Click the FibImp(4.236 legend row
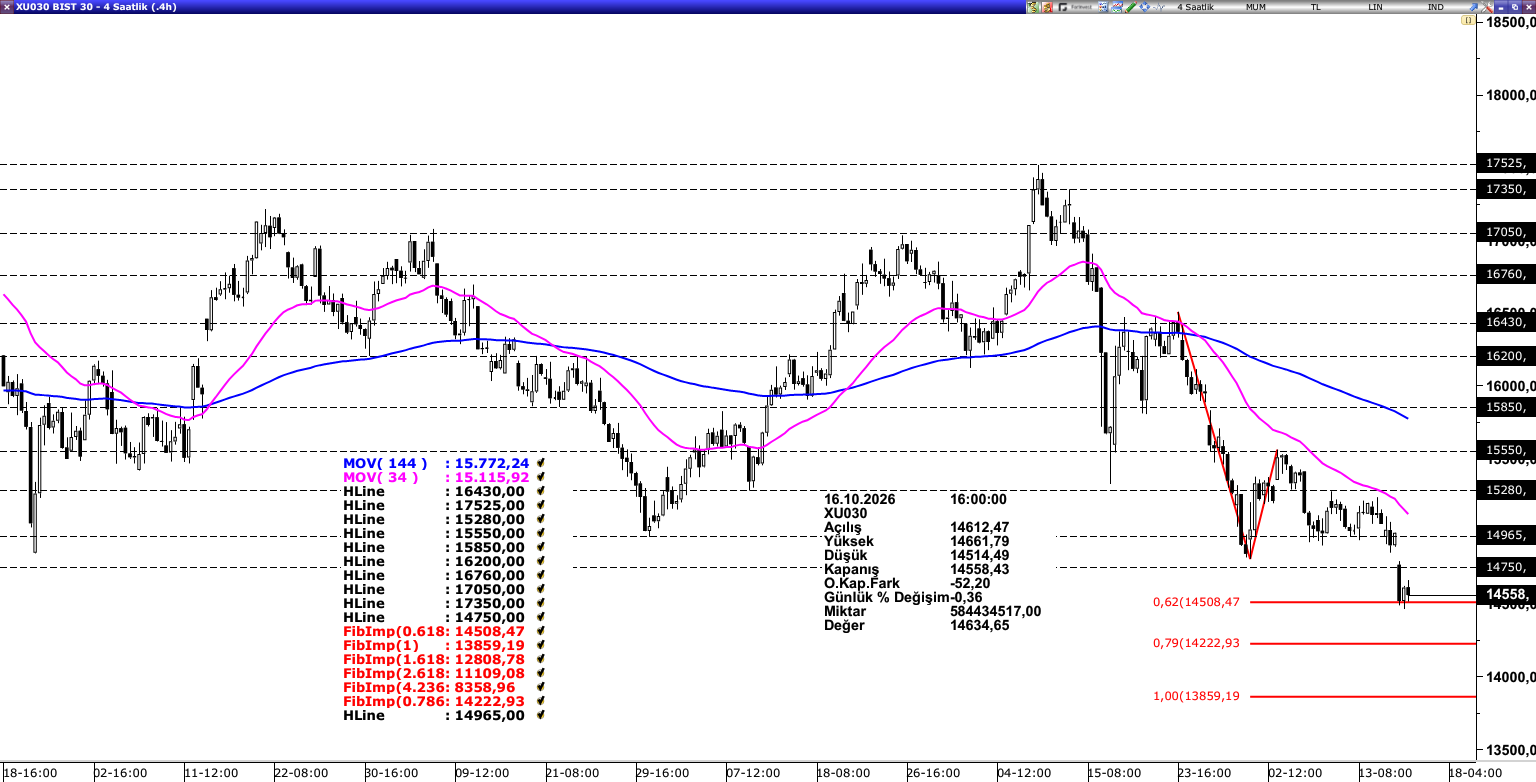The width and height of the screenshot is (1536, 782). tap(434, 687)
